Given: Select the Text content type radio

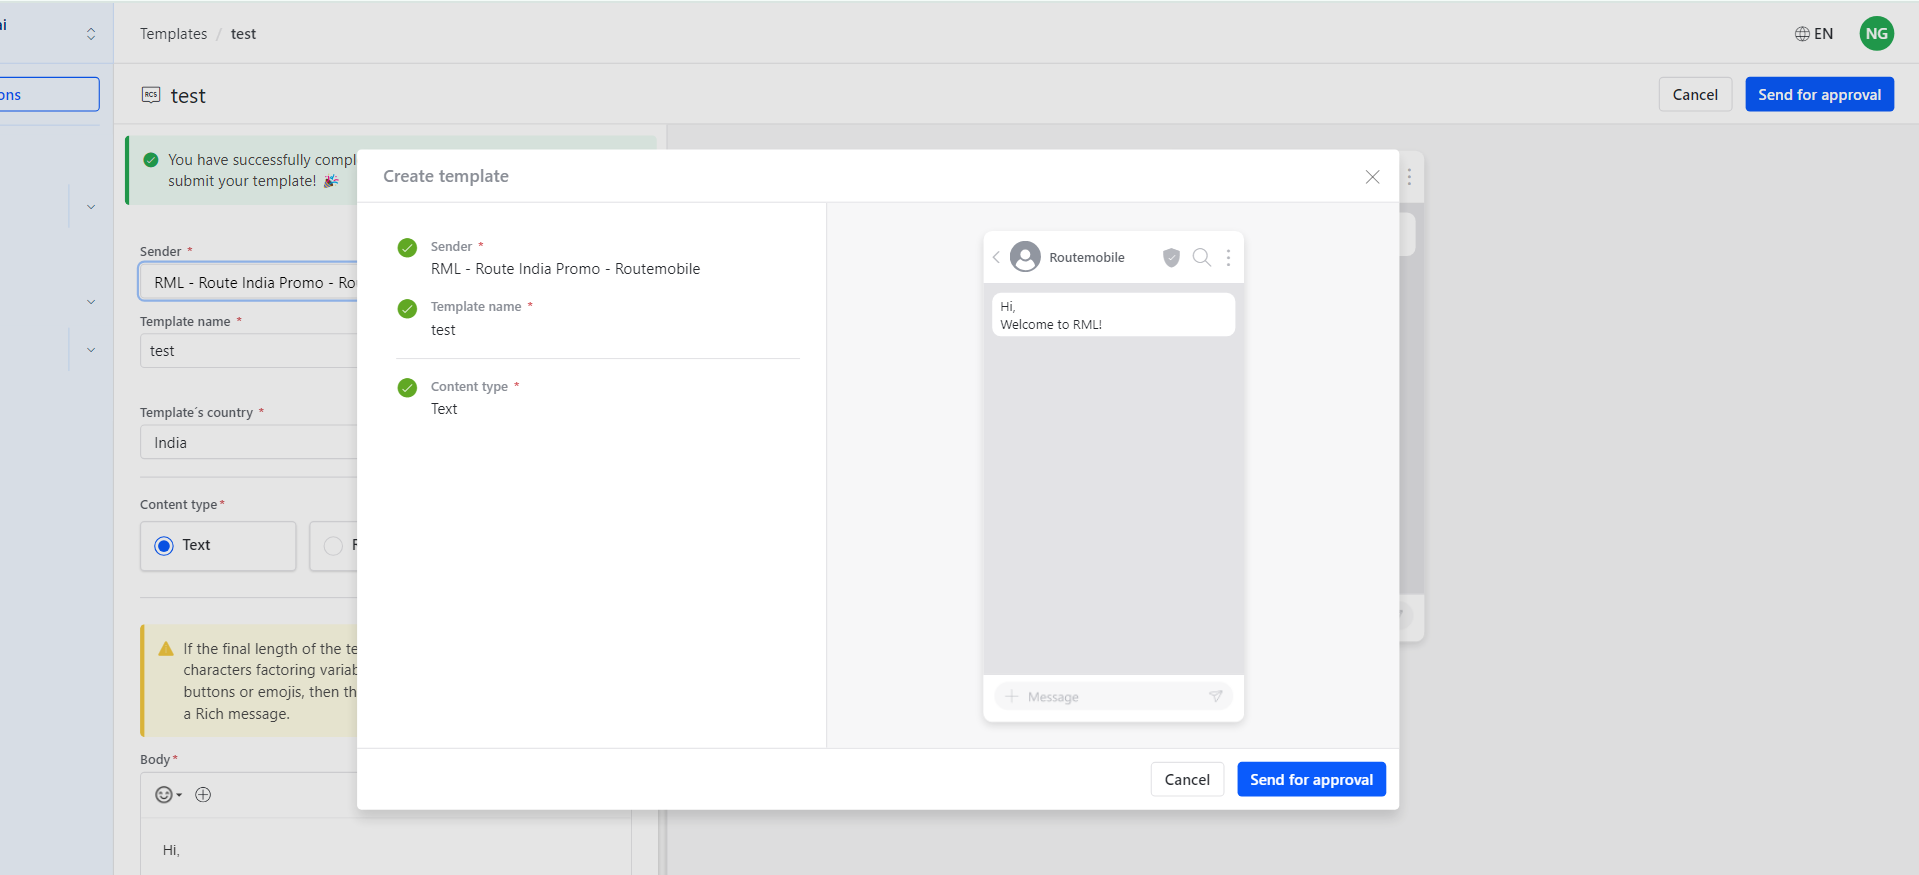Looking at the screenshot, I should click(164, 545).
